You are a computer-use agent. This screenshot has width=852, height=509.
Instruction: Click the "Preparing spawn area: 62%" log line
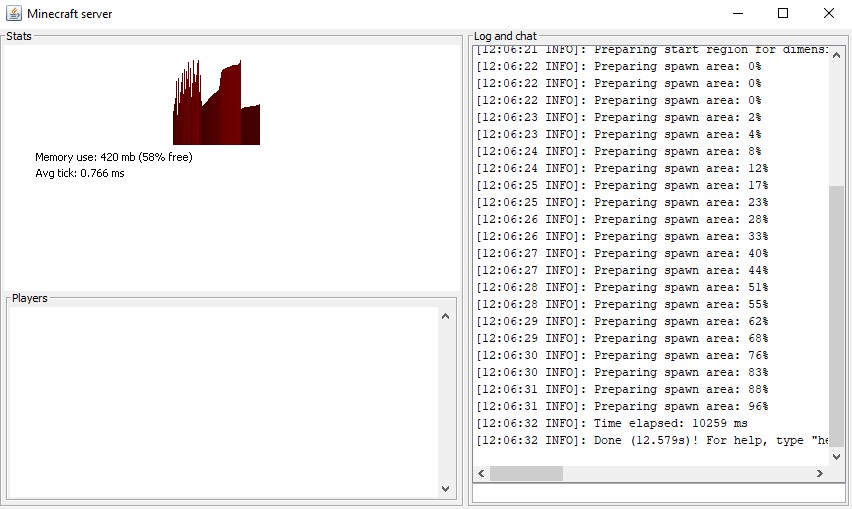622,321
